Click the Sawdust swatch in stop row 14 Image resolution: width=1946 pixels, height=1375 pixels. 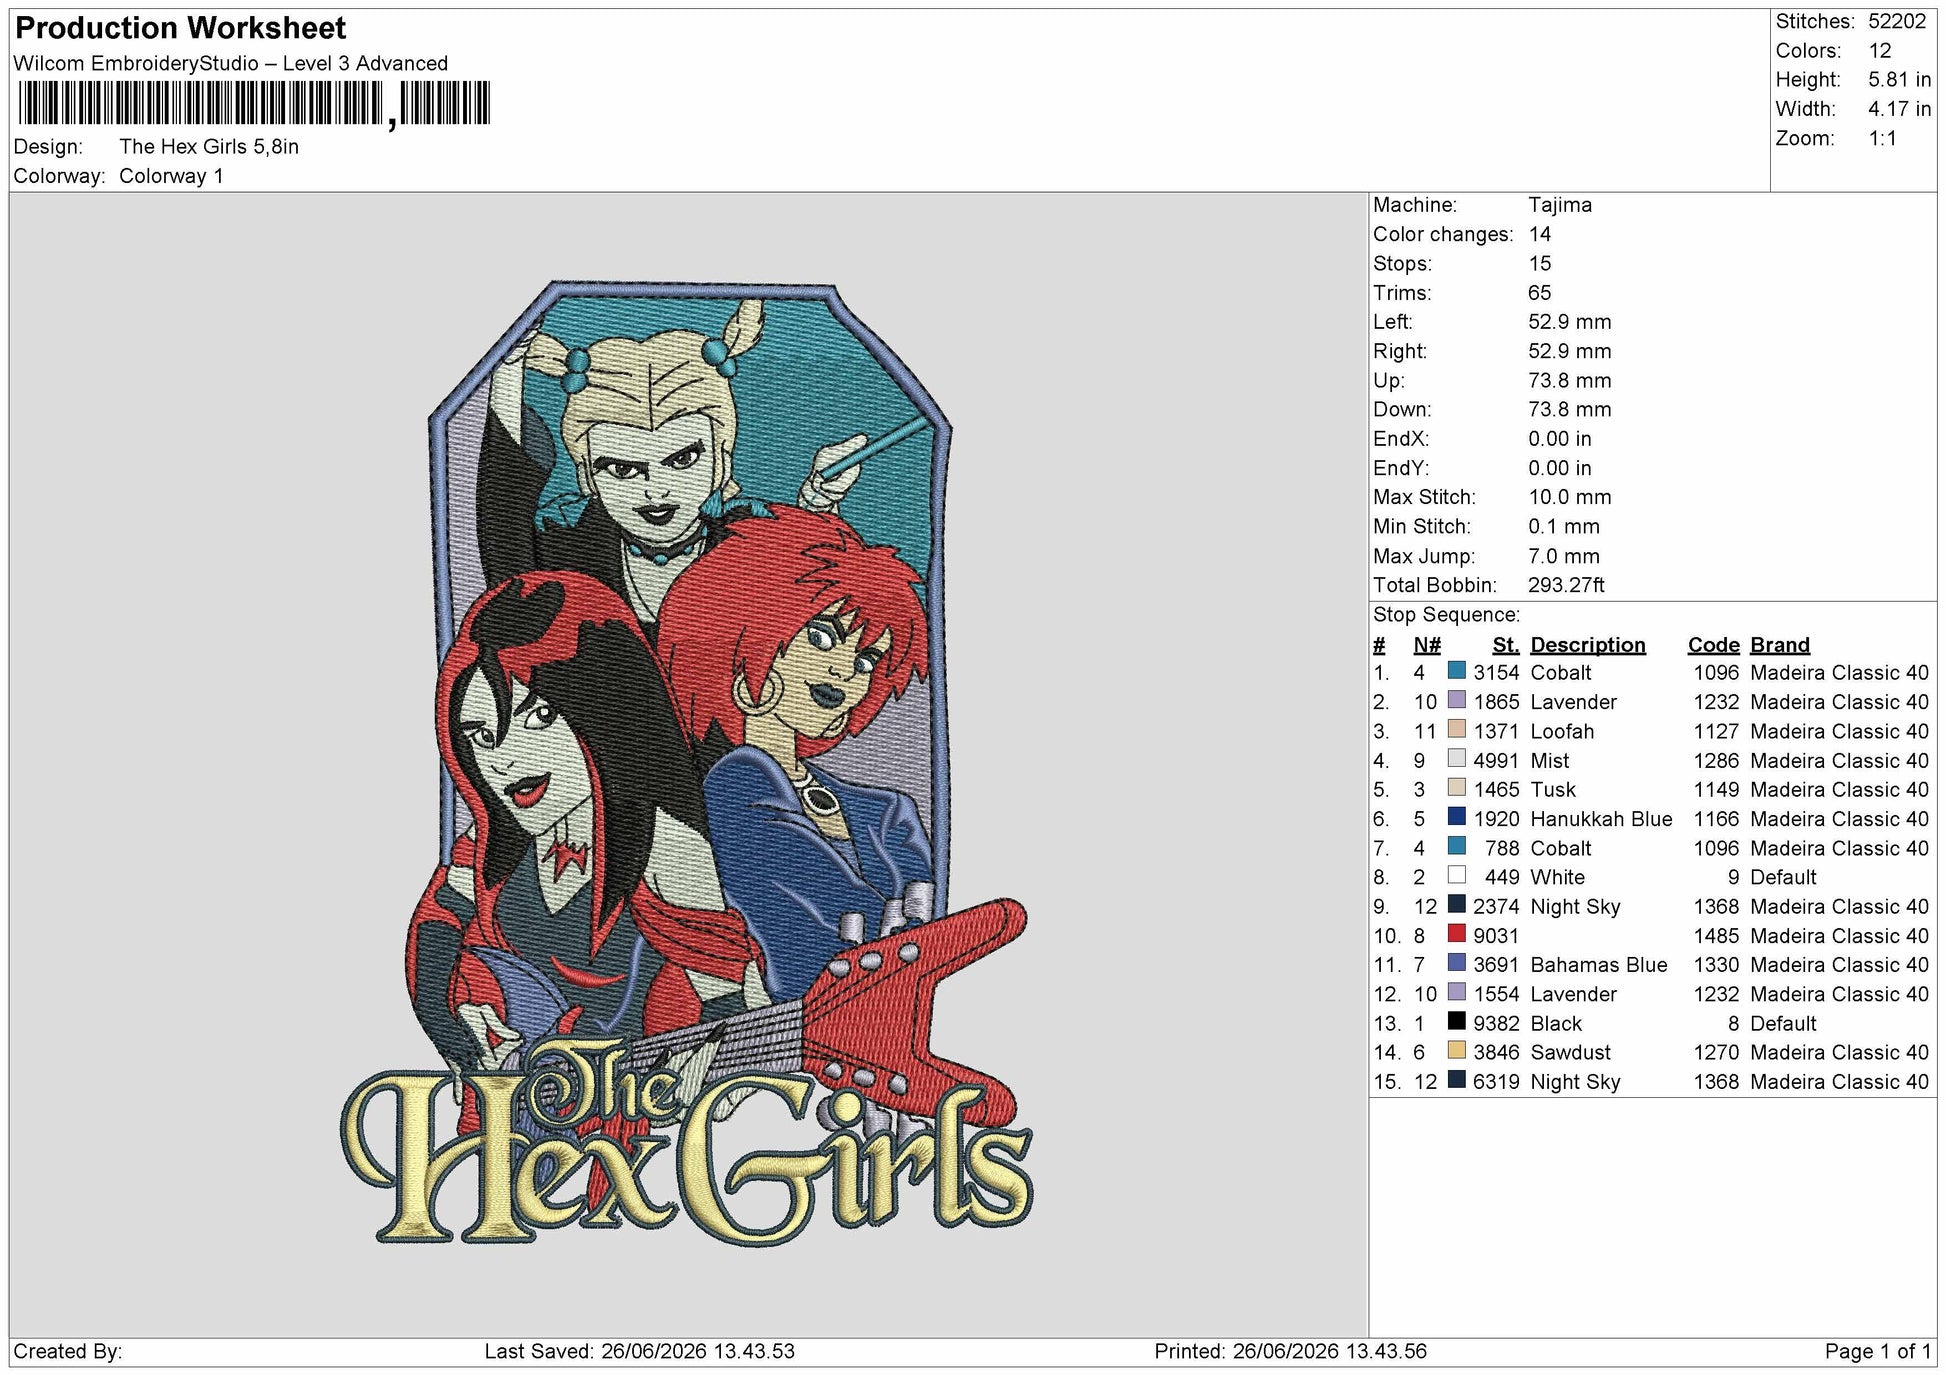click(x=1457, y=1050)
